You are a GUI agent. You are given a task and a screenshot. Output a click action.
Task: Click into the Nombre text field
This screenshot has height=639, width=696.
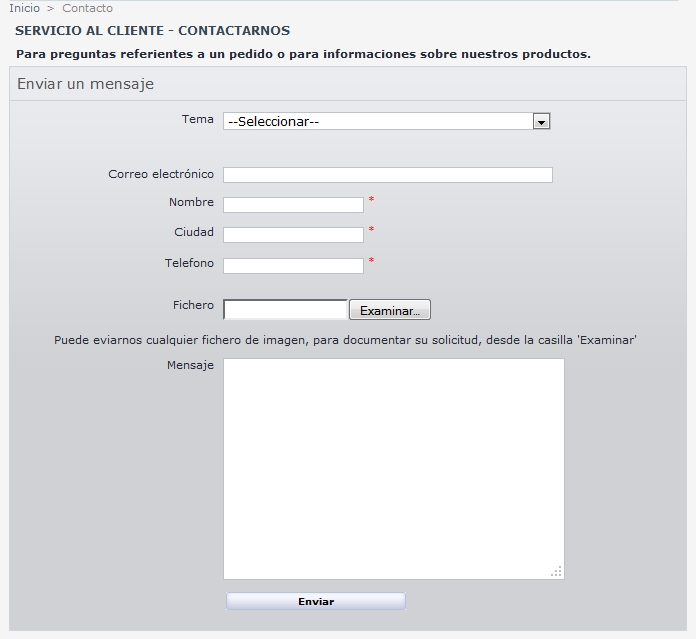(x=293, y=205)
